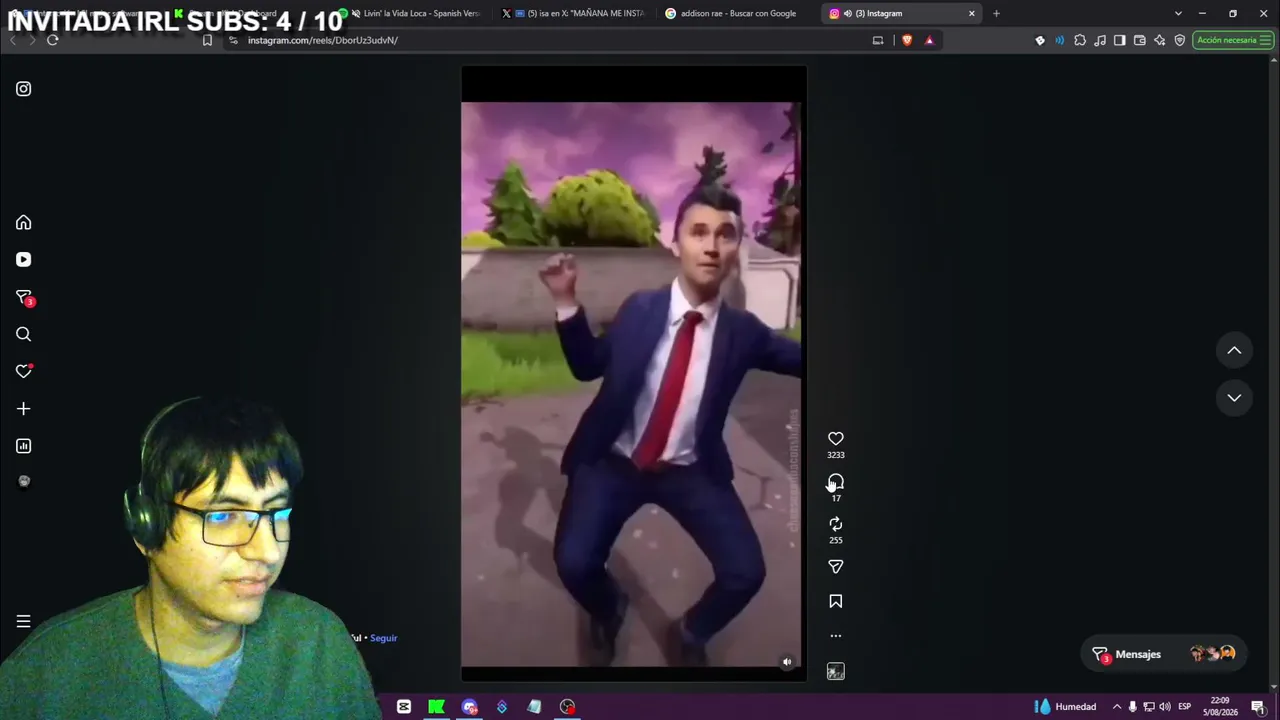This screenshot has width=1280, height=720.
Task: Mute the reel's sound
Action: coord(787,662)
